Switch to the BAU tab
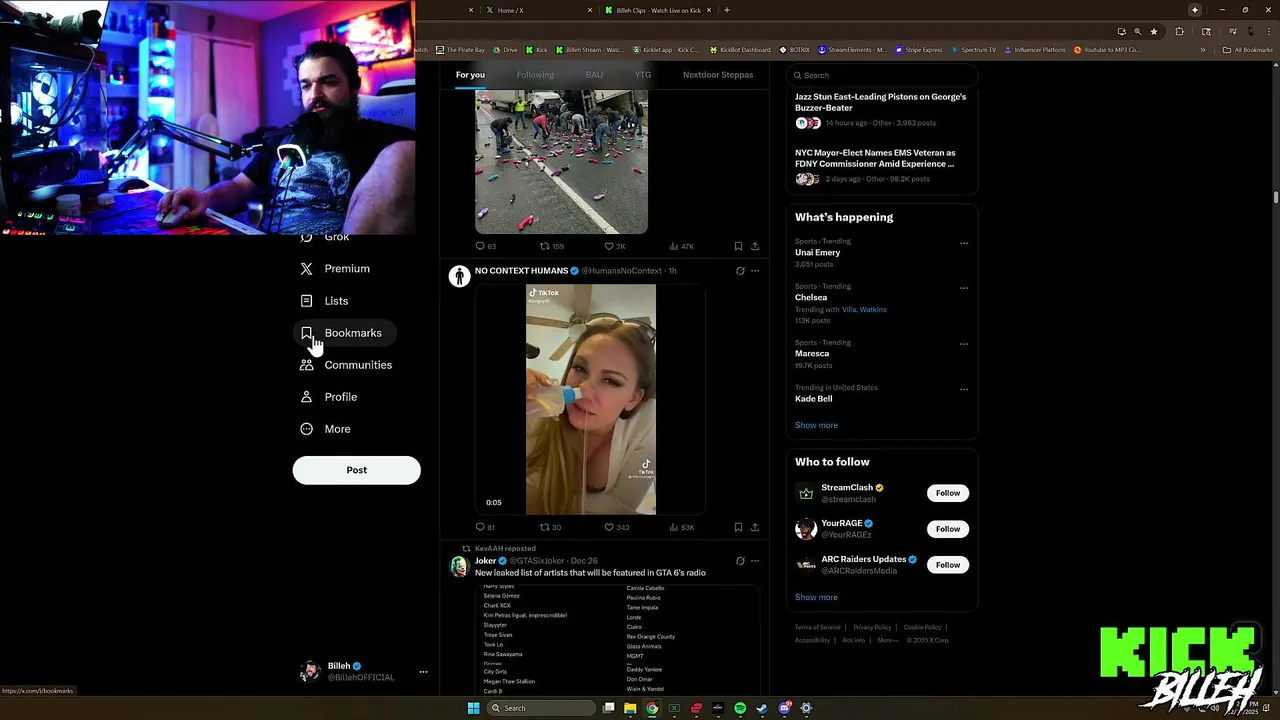 tap(594, 75)
